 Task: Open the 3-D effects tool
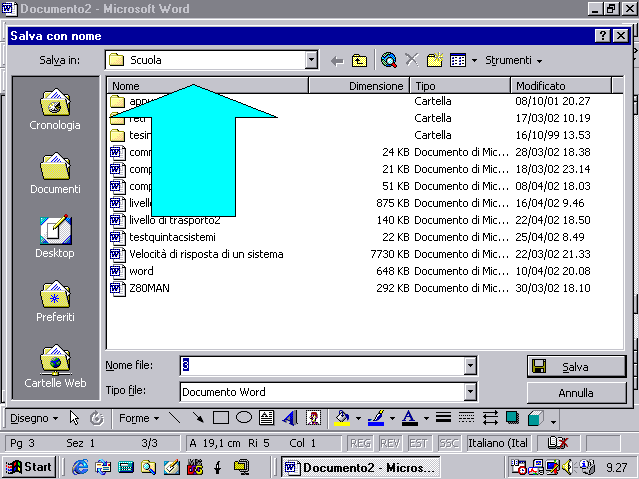click(x=535, y=418)
